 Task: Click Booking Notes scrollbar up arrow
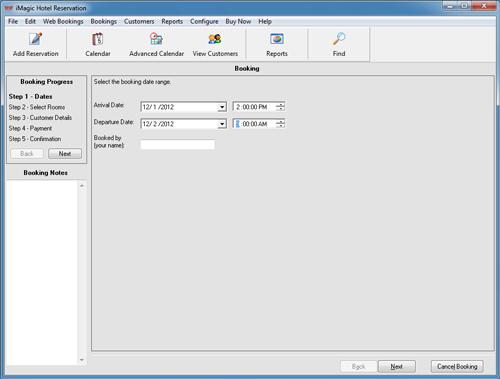(82, 186)
